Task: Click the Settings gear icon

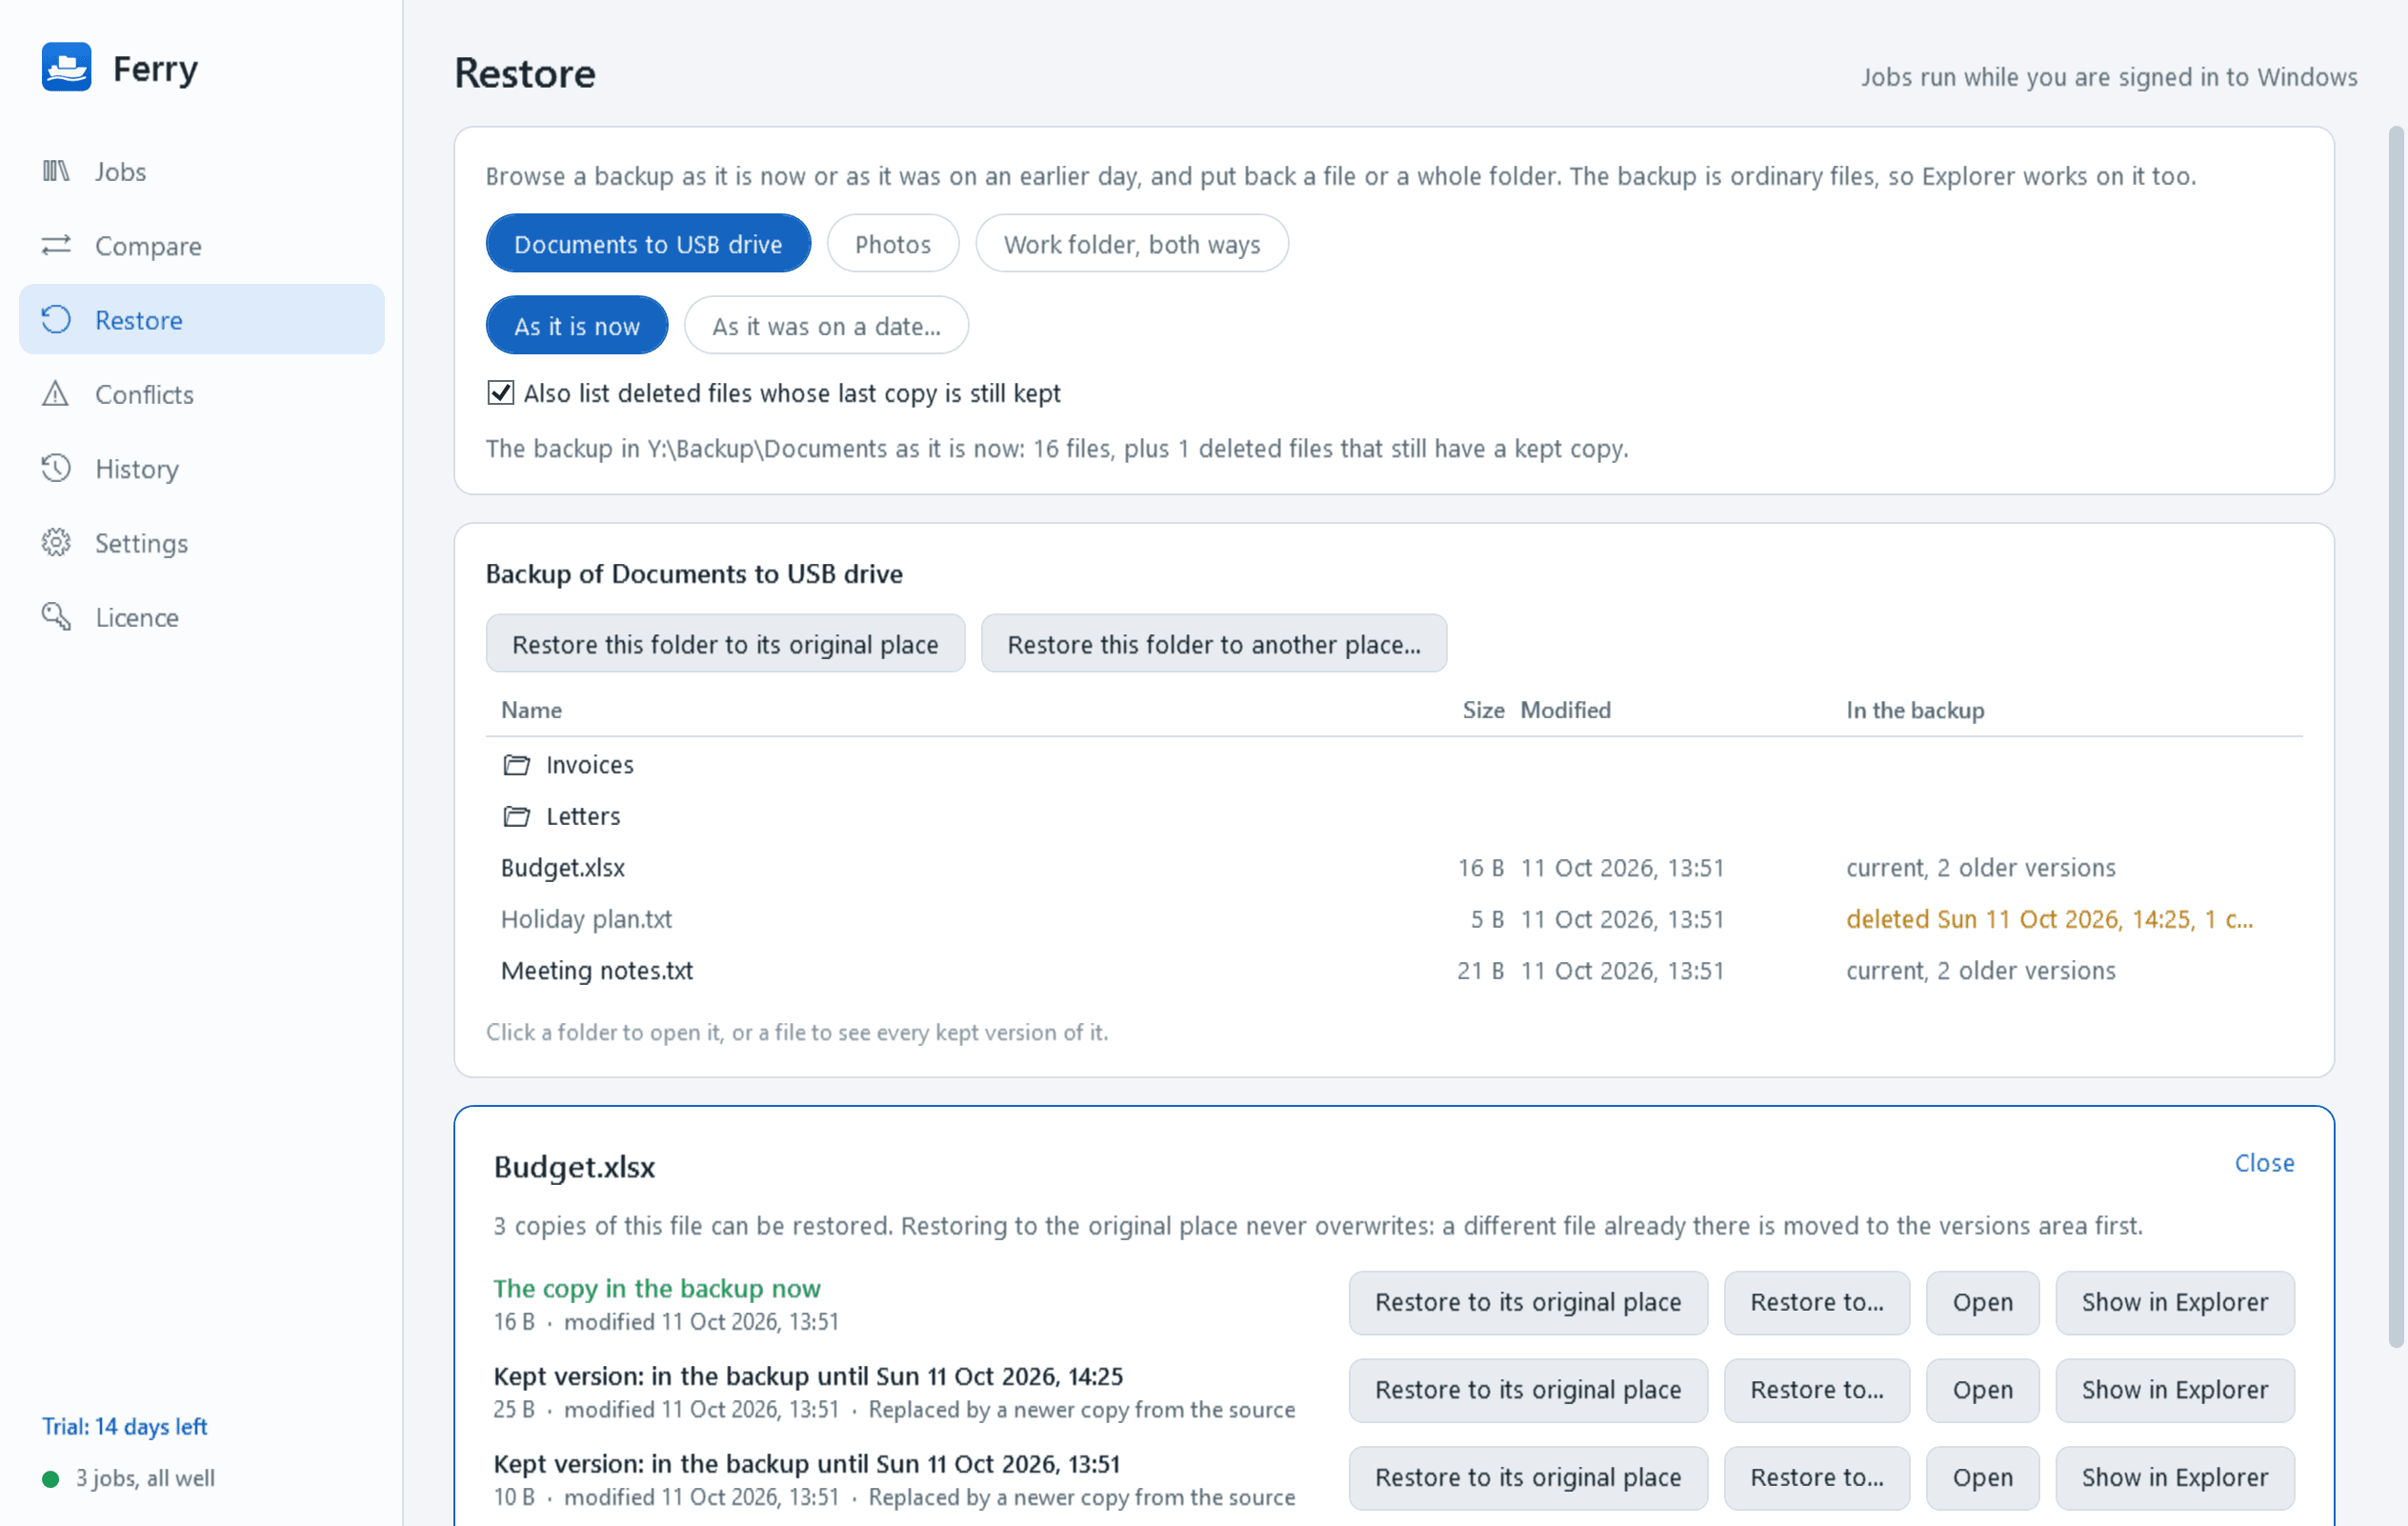Action: click(x=56, y=542)
